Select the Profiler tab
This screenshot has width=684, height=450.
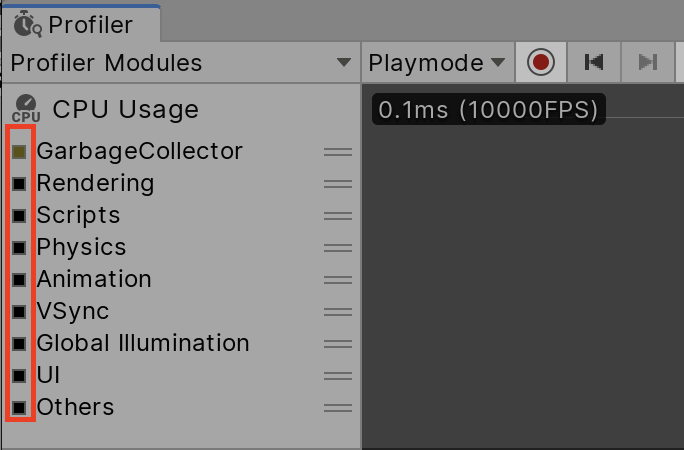click(x=80, y=23)
